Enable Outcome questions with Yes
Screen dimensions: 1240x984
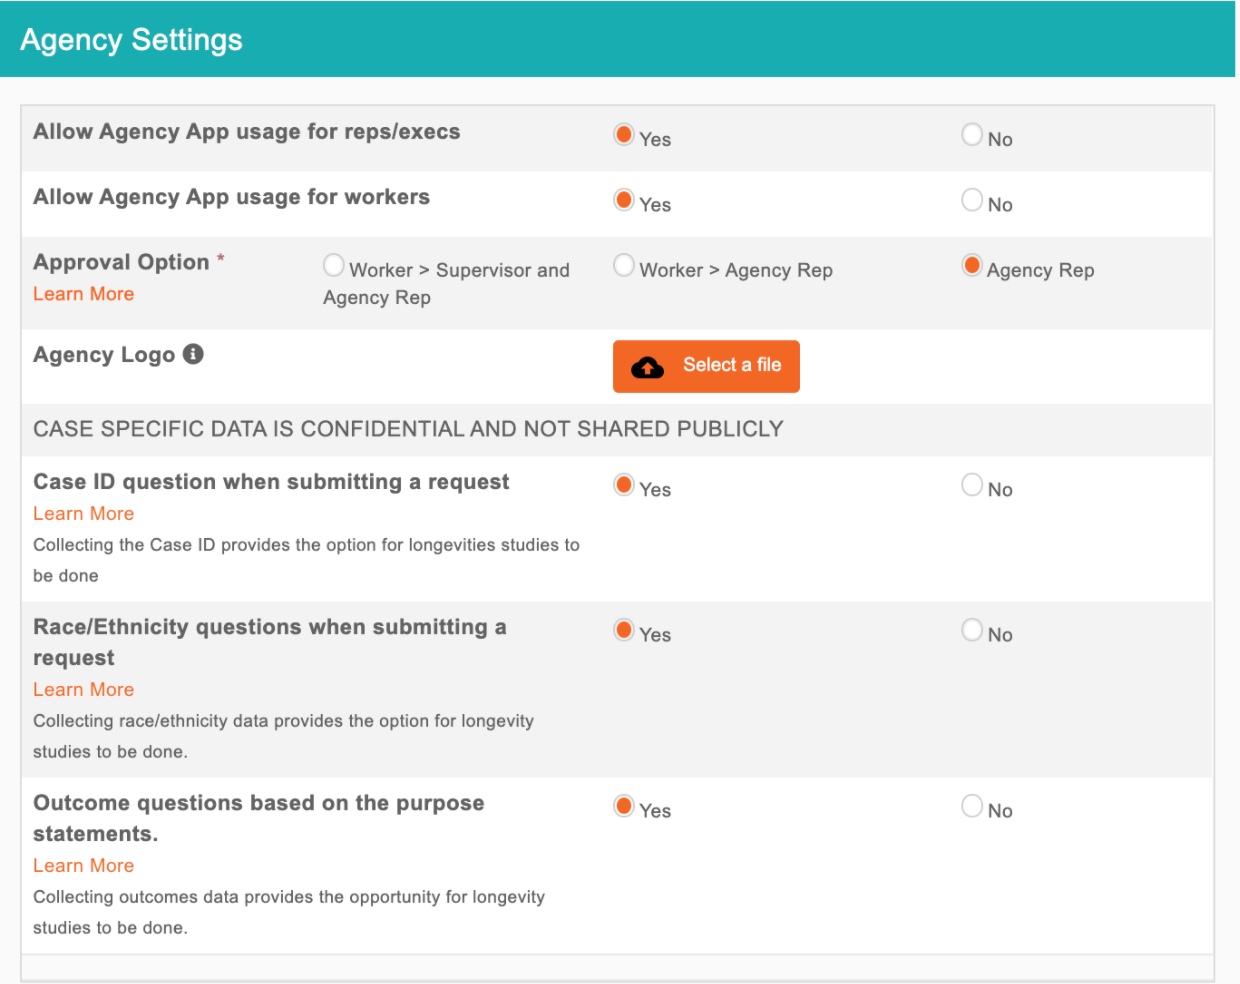(624, 806)
